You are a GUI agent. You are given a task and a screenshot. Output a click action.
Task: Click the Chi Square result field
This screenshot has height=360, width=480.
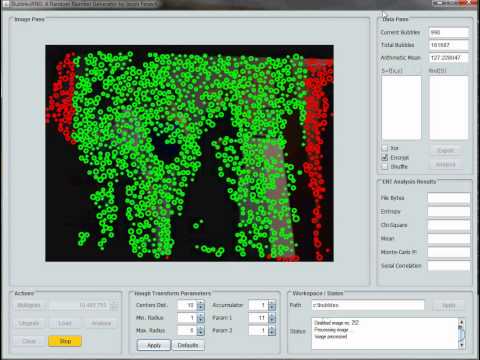449,225
